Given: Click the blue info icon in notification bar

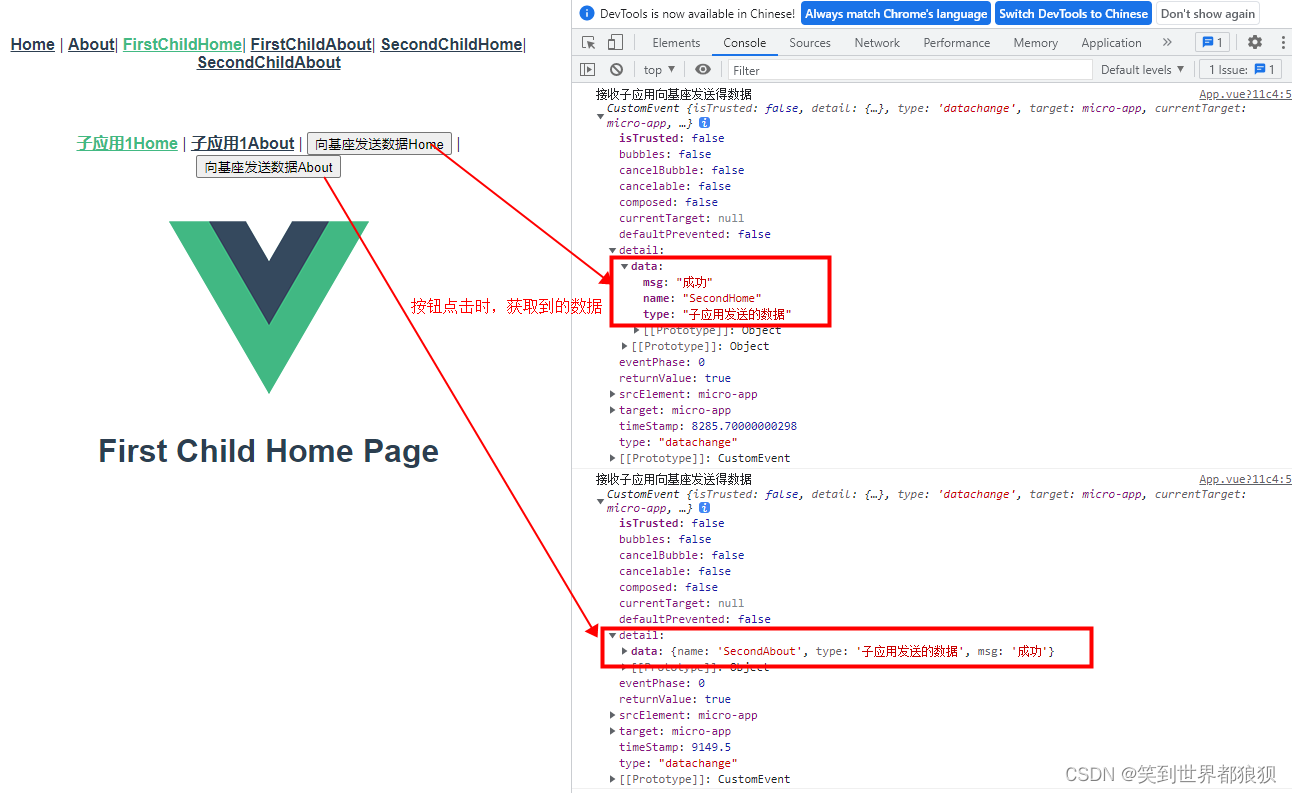Looking at the screenshot, I should pyautogui.click(x=587, y=14).
